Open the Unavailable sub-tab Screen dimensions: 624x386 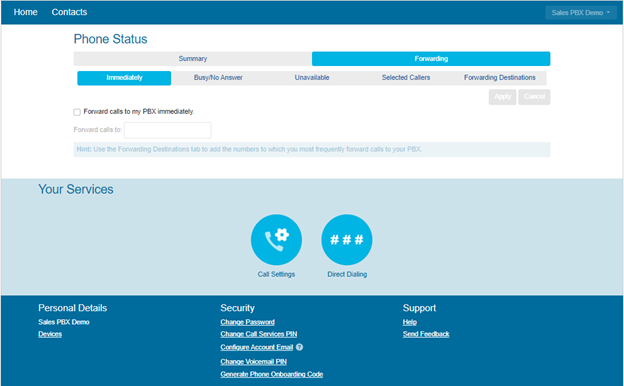pyautogui.click(x=312, y=78)
